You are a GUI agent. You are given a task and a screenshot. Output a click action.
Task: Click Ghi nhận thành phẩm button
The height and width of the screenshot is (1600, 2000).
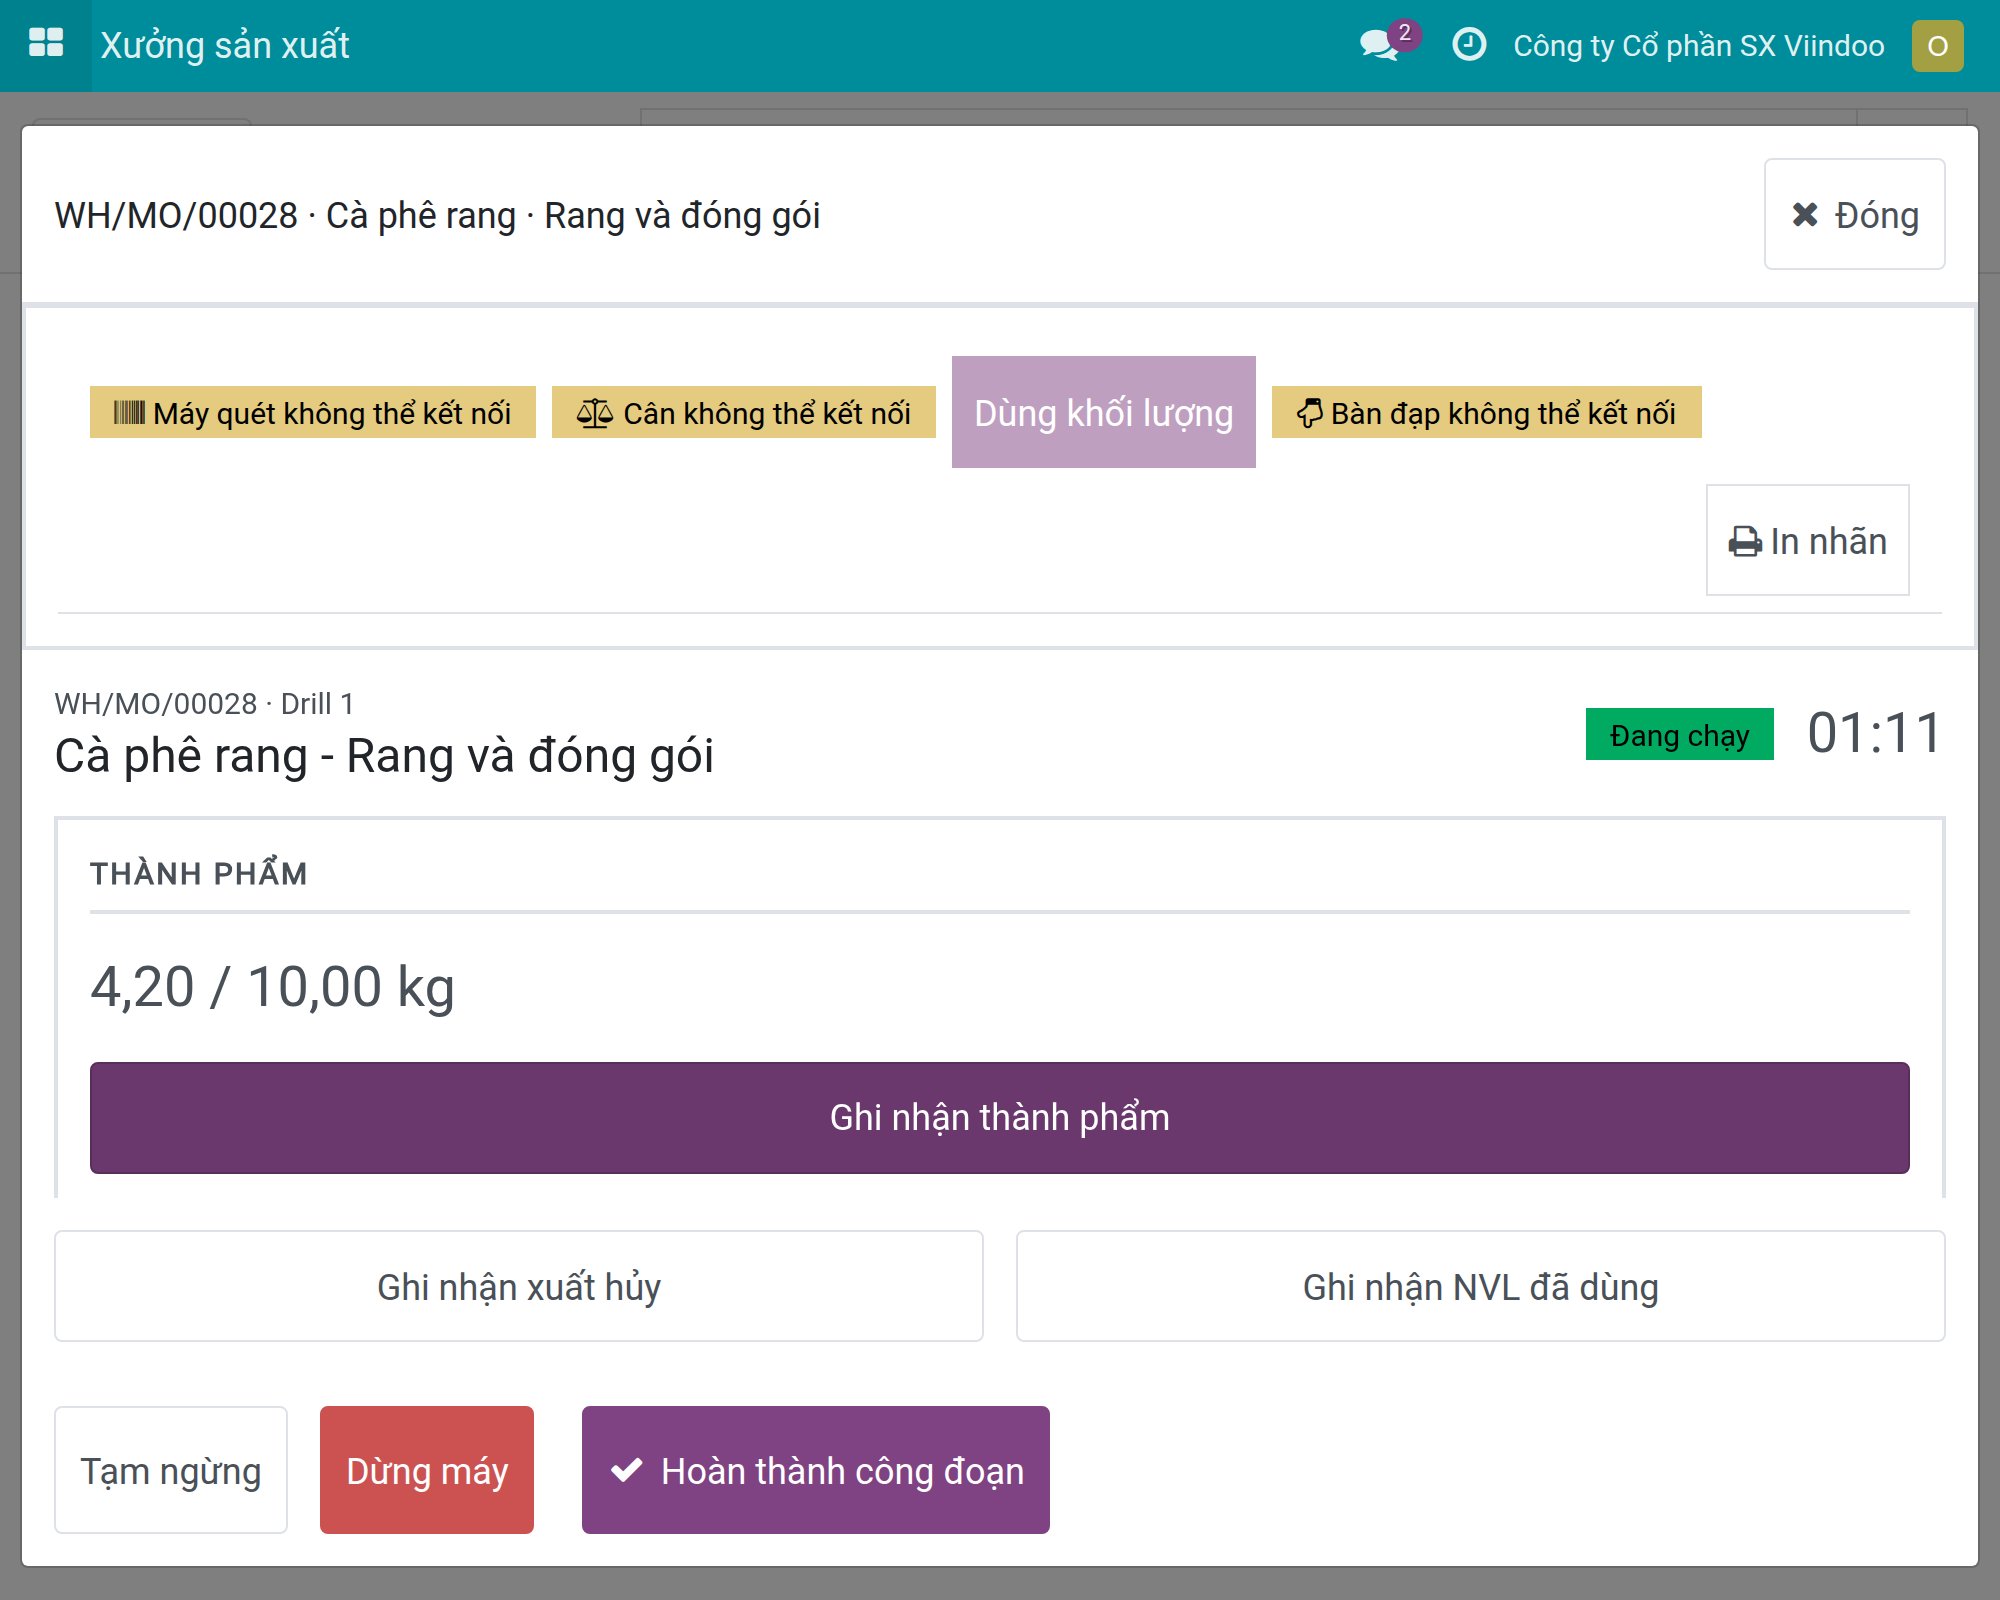(999, 1117)
